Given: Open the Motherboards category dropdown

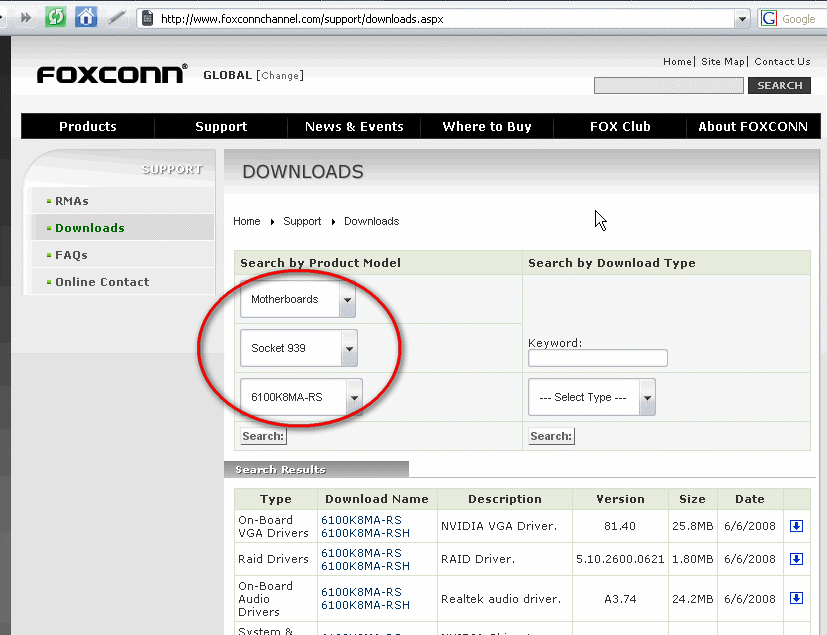Looking at the screenshot, I should (298, 299).
